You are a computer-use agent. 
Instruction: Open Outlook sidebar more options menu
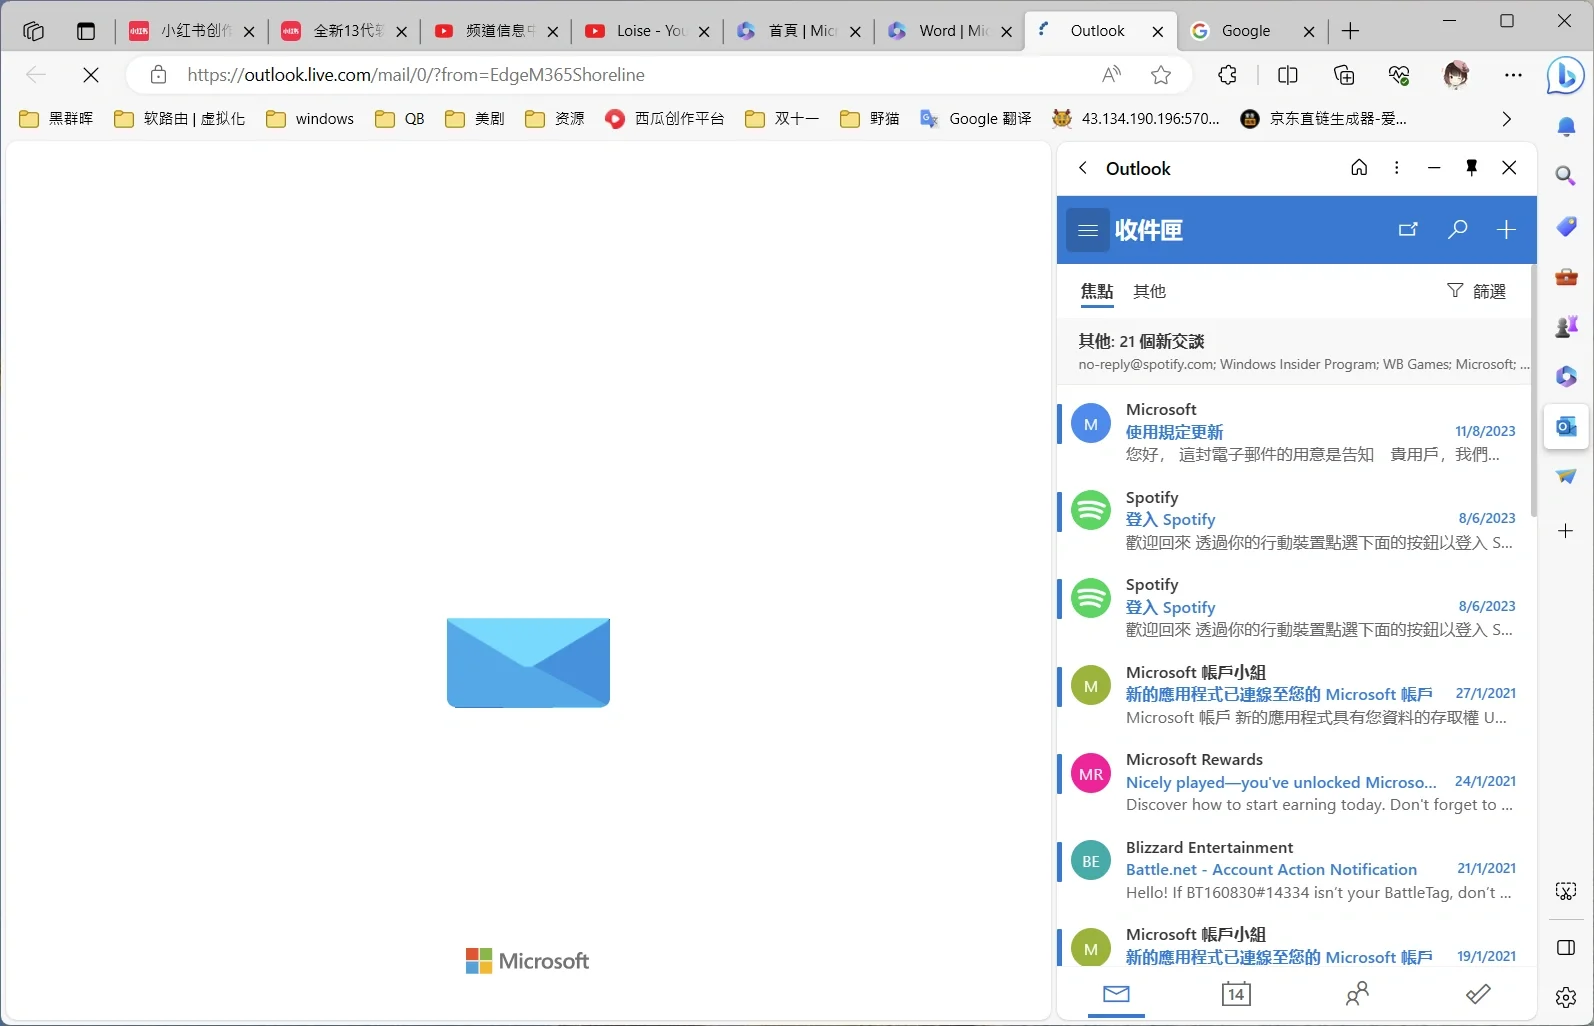click(1397, 168)
